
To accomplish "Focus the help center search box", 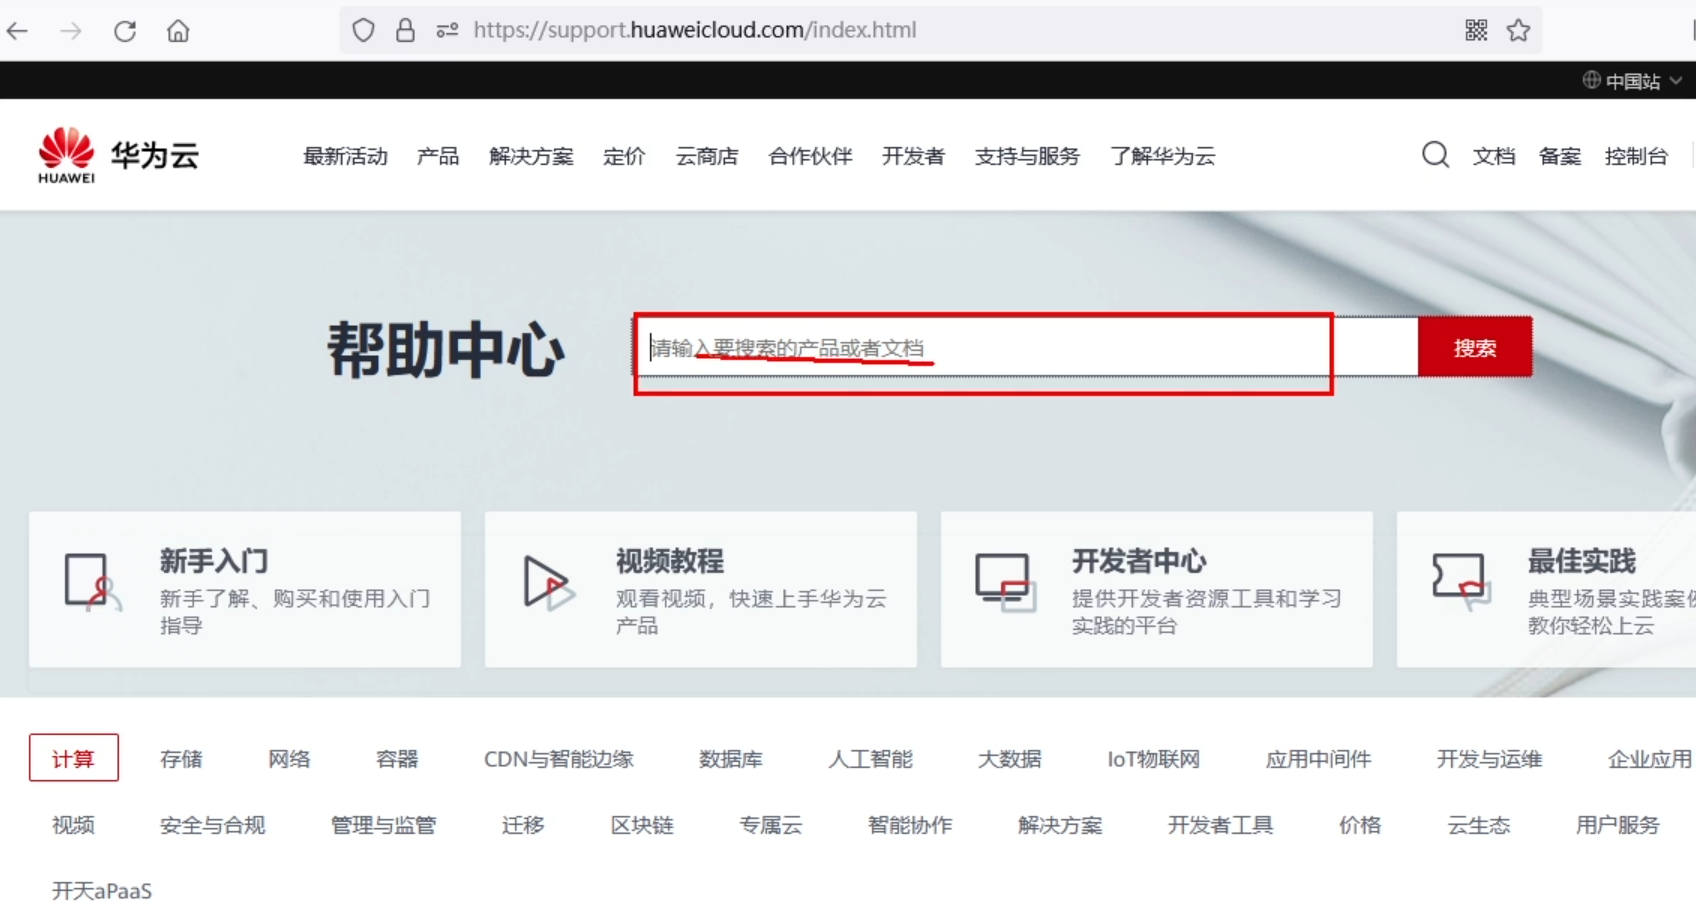I will click(1027, 347).
